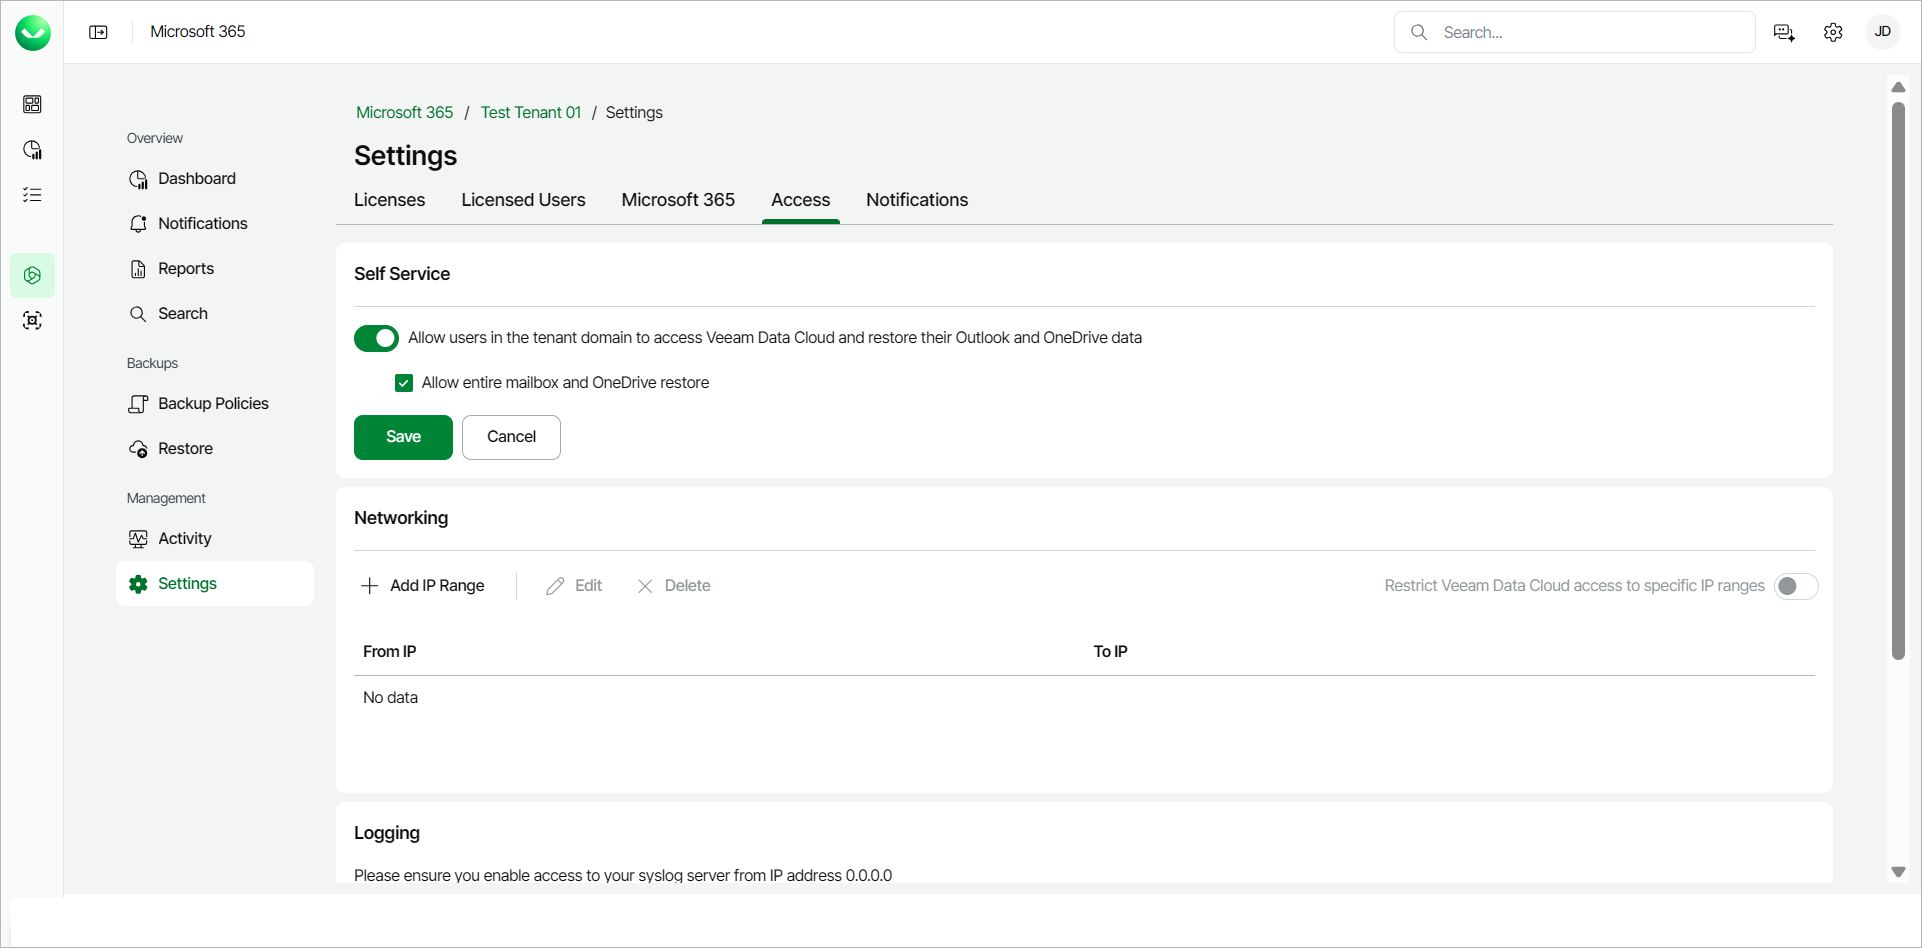Switch to the Licensed Users tab
The image size is (1922, 948).
[x=523, y=200]
